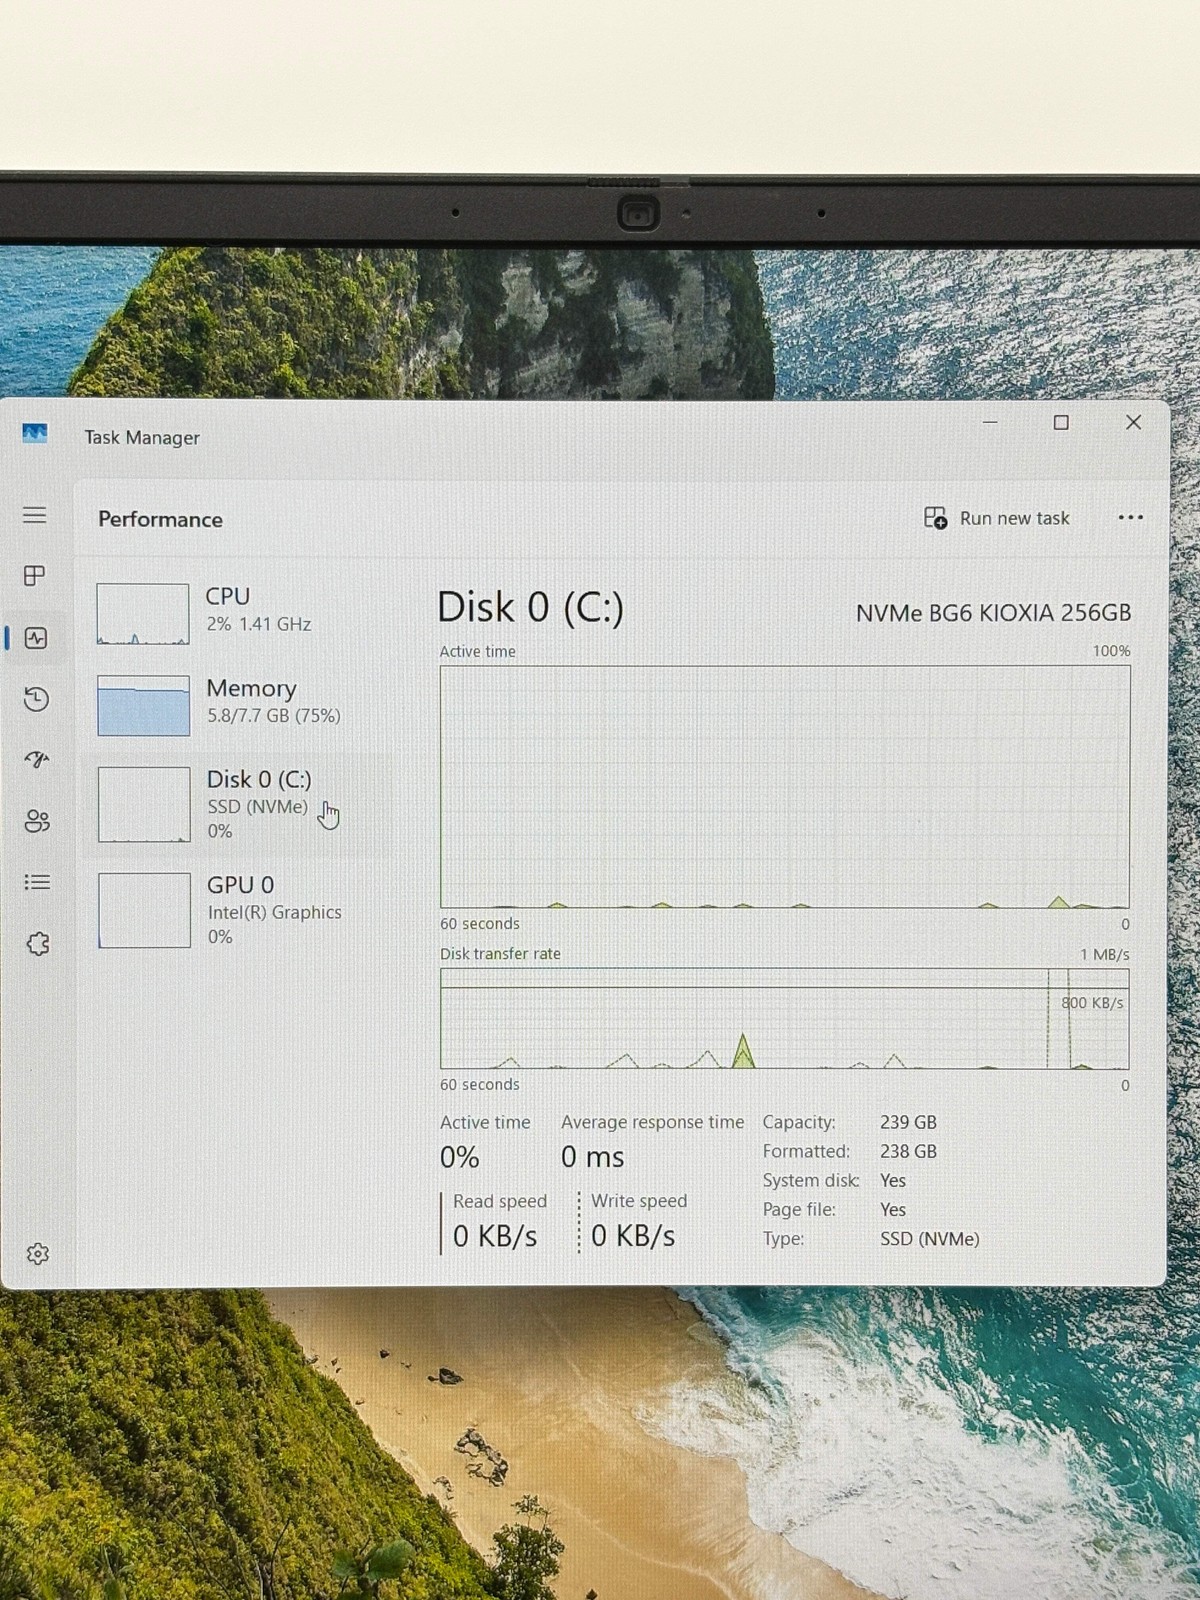The image size is (1200, 1600).
Task: Click the Read speed 0 KB/s value
Action: tap(495, 1236)
